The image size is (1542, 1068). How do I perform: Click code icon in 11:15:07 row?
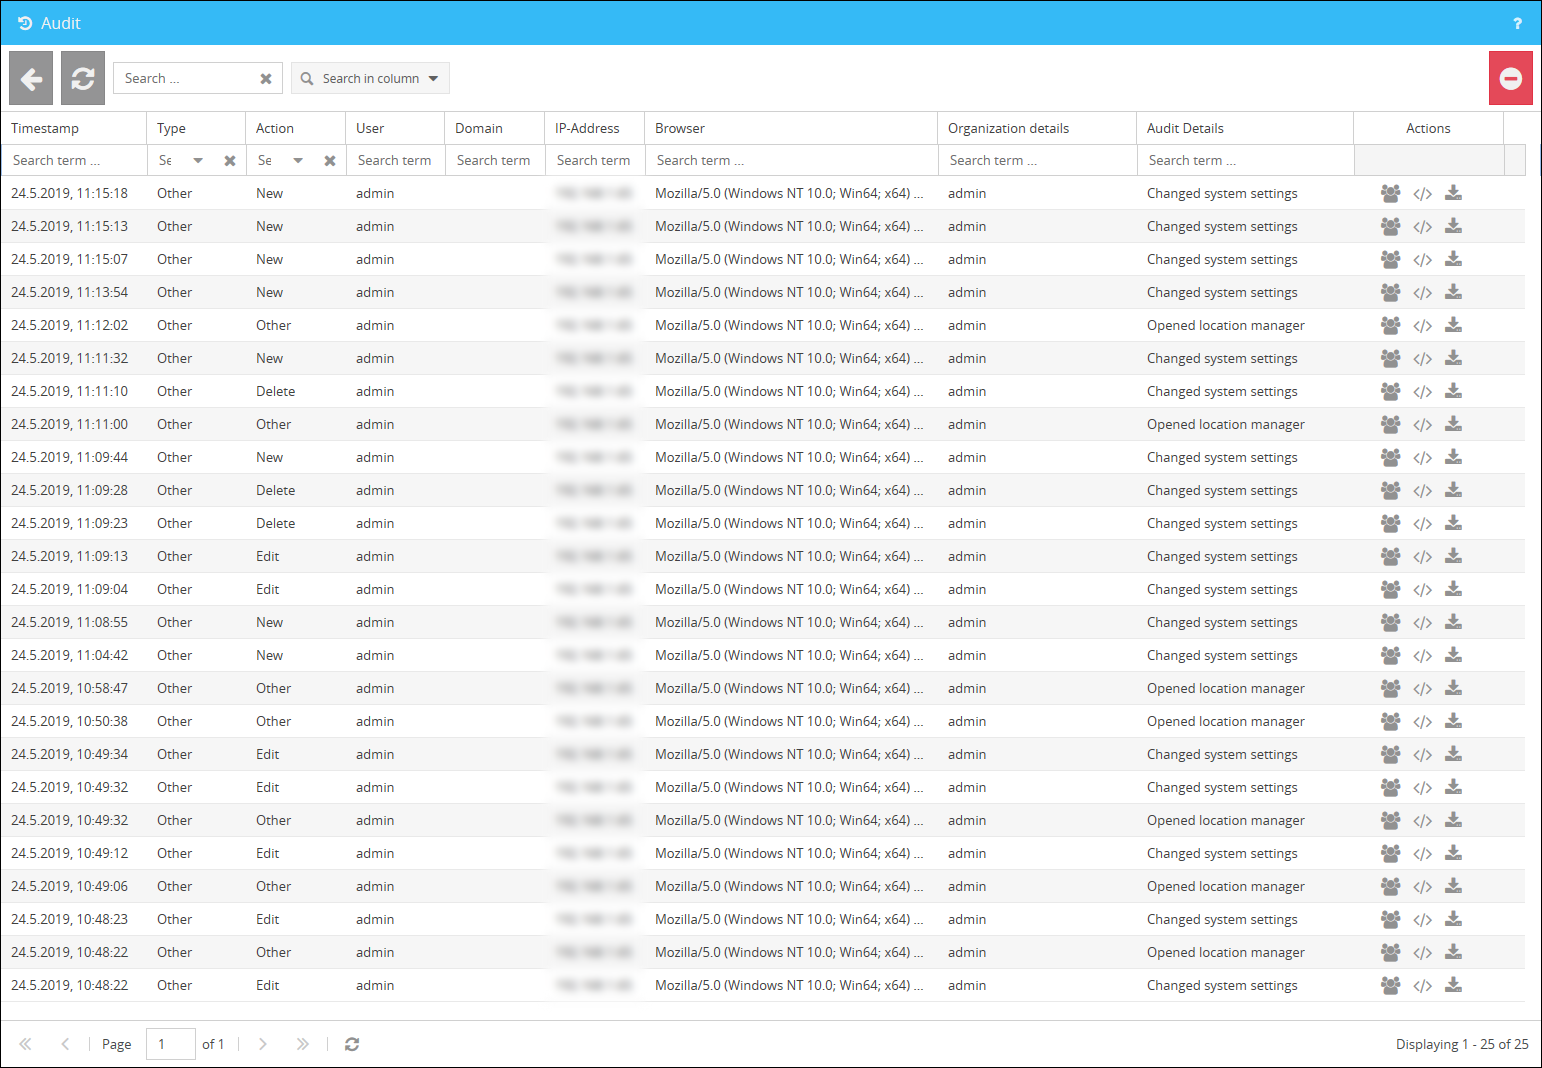pos(1423,260)
